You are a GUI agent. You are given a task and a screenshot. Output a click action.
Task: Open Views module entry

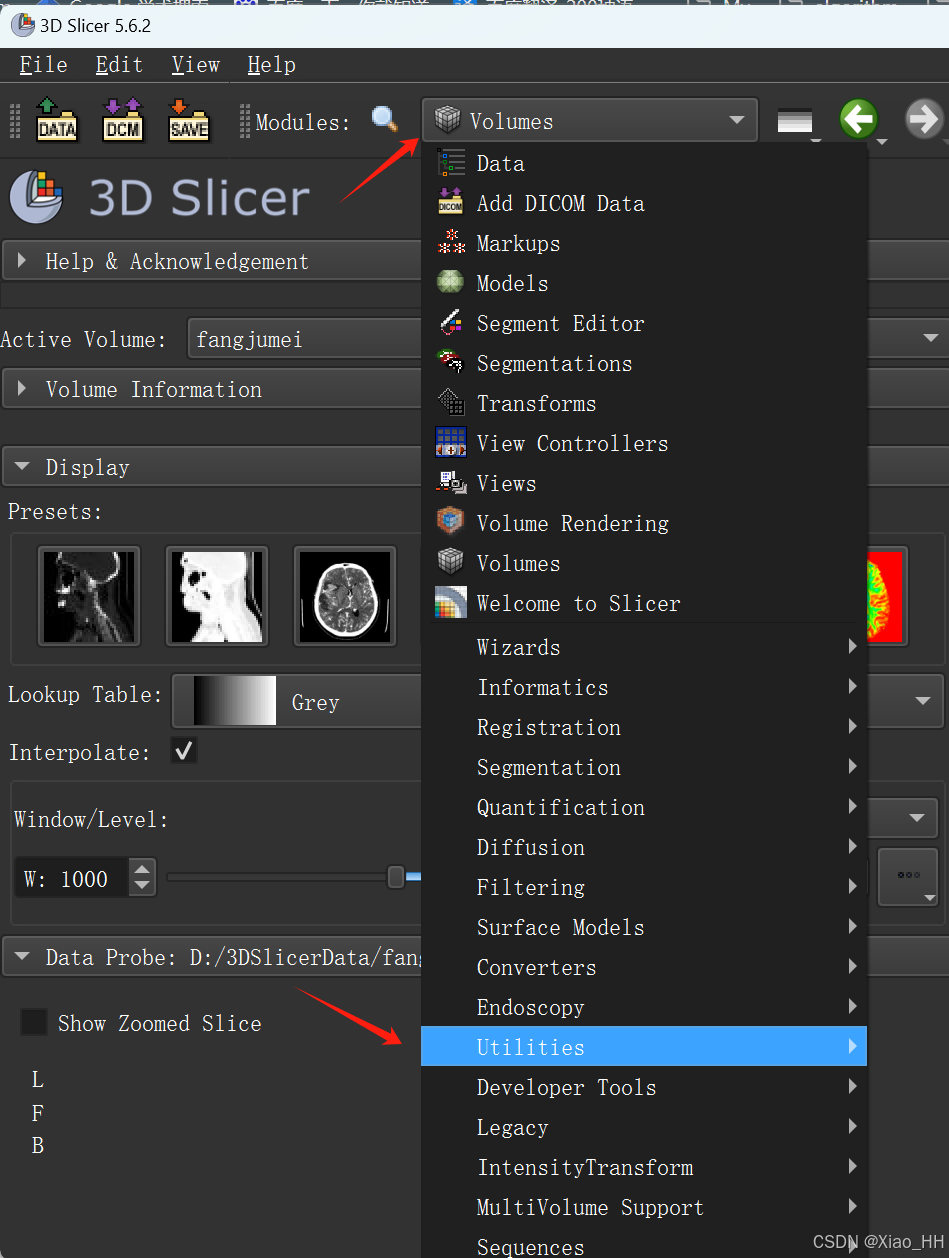(644, 483)
